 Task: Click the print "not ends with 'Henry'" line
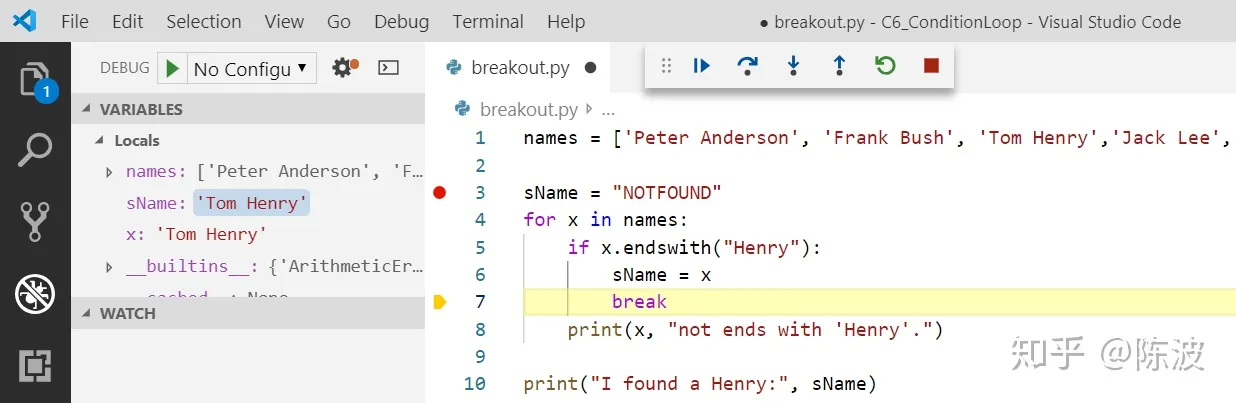pos(755,329)
